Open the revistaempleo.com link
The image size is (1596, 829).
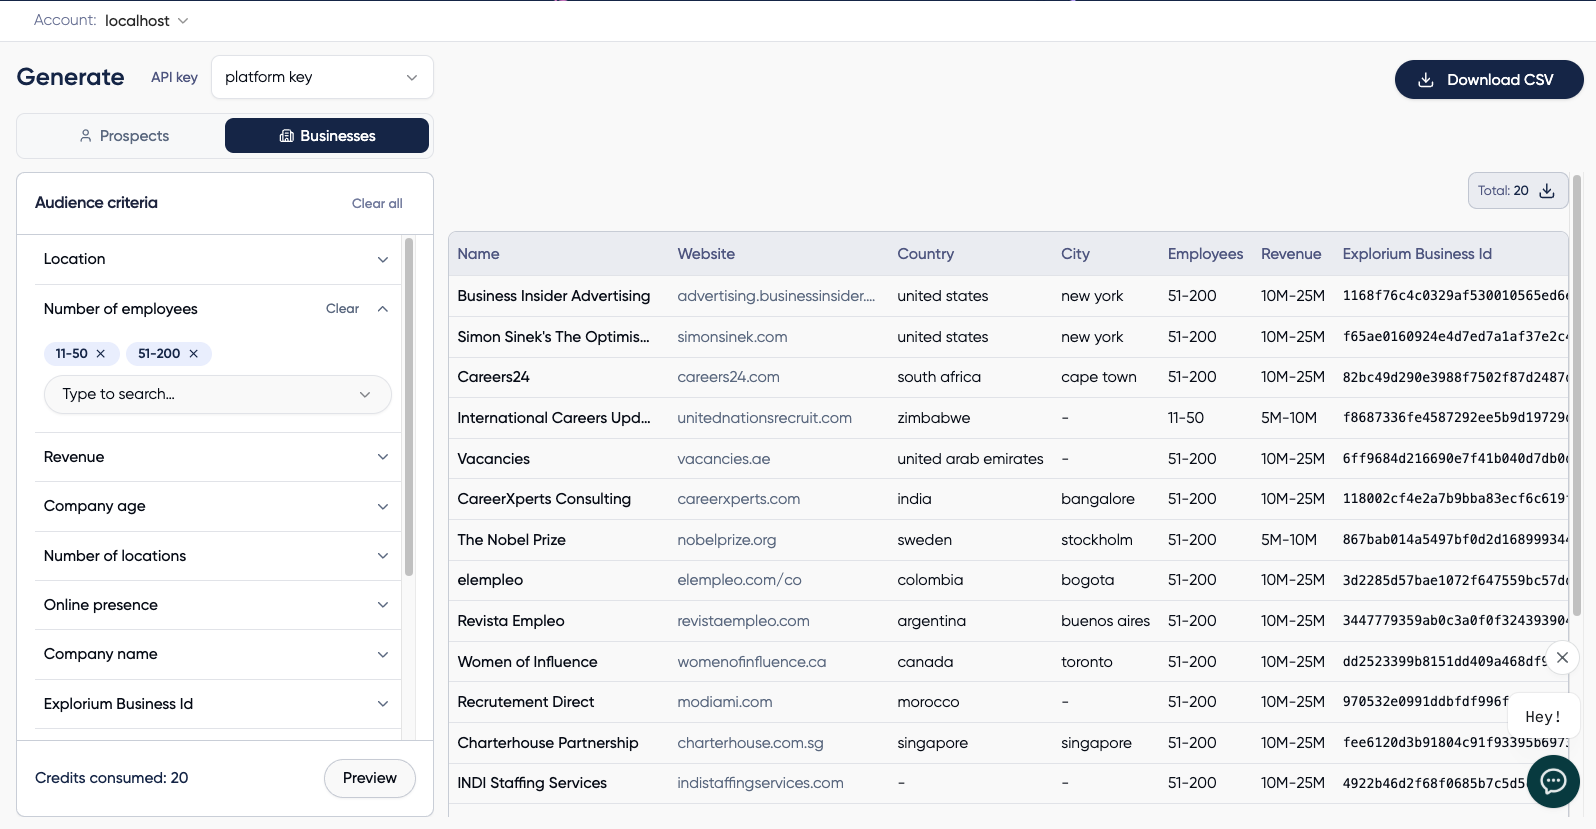click(743, 621)
